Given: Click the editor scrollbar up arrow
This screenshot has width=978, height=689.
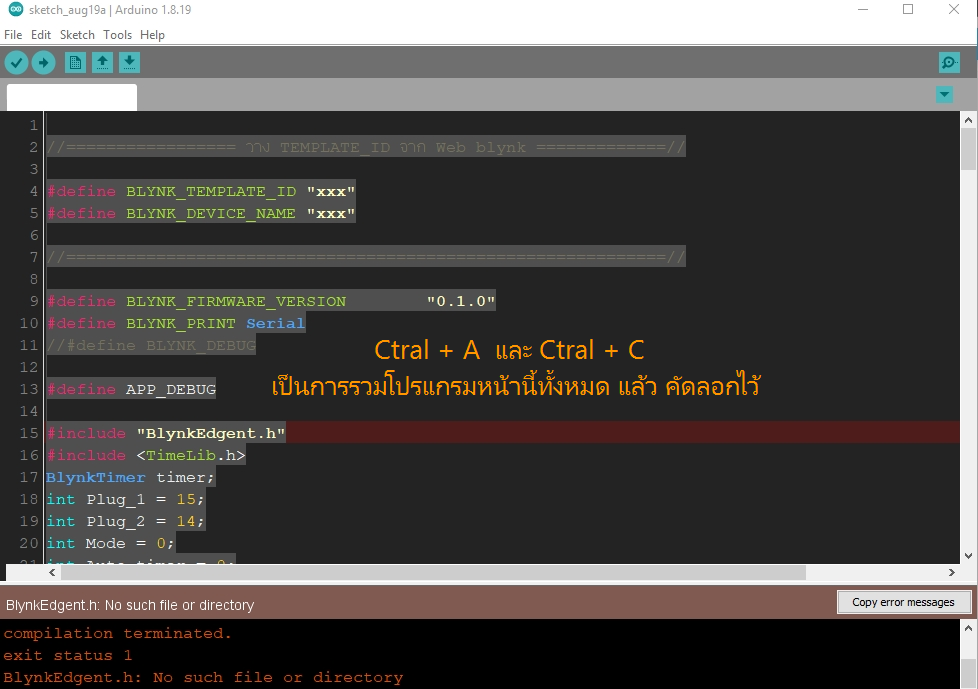Looking at the screenshot, I should point(968,120).
